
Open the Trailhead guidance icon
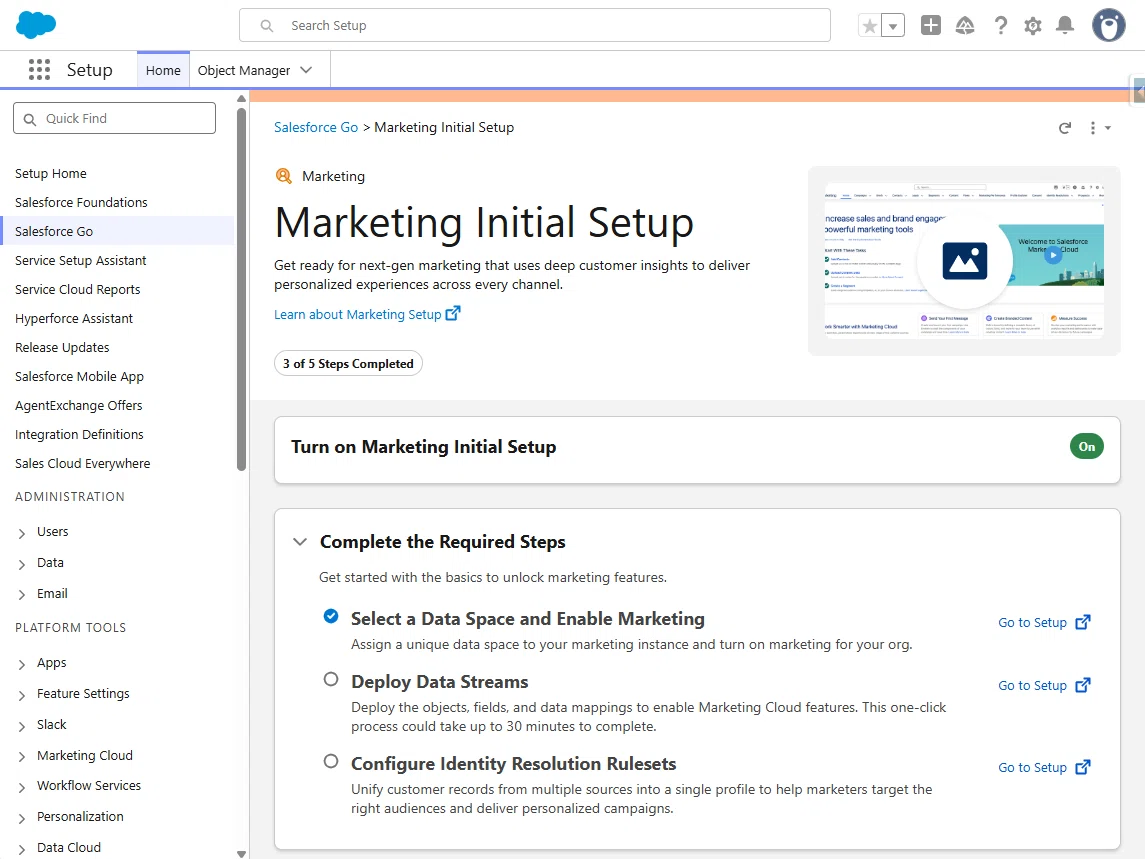(x=965, y=26)
